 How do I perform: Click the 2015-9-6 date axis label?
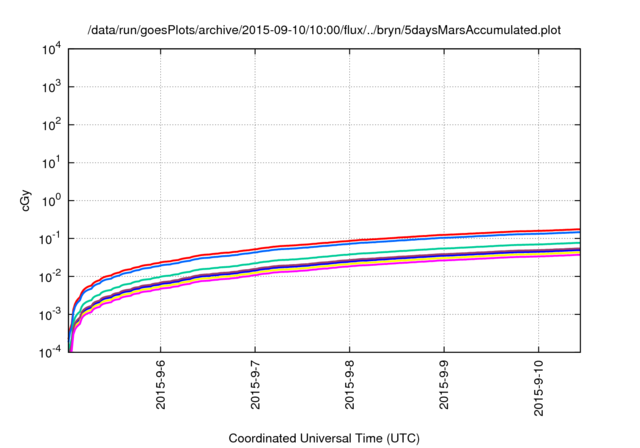point(161,384)
